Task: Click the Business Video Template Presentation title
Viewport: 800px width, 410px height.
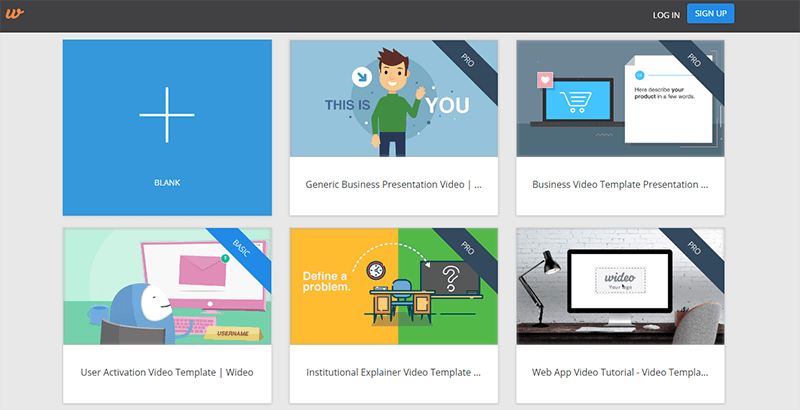Action: coord(620,185)
